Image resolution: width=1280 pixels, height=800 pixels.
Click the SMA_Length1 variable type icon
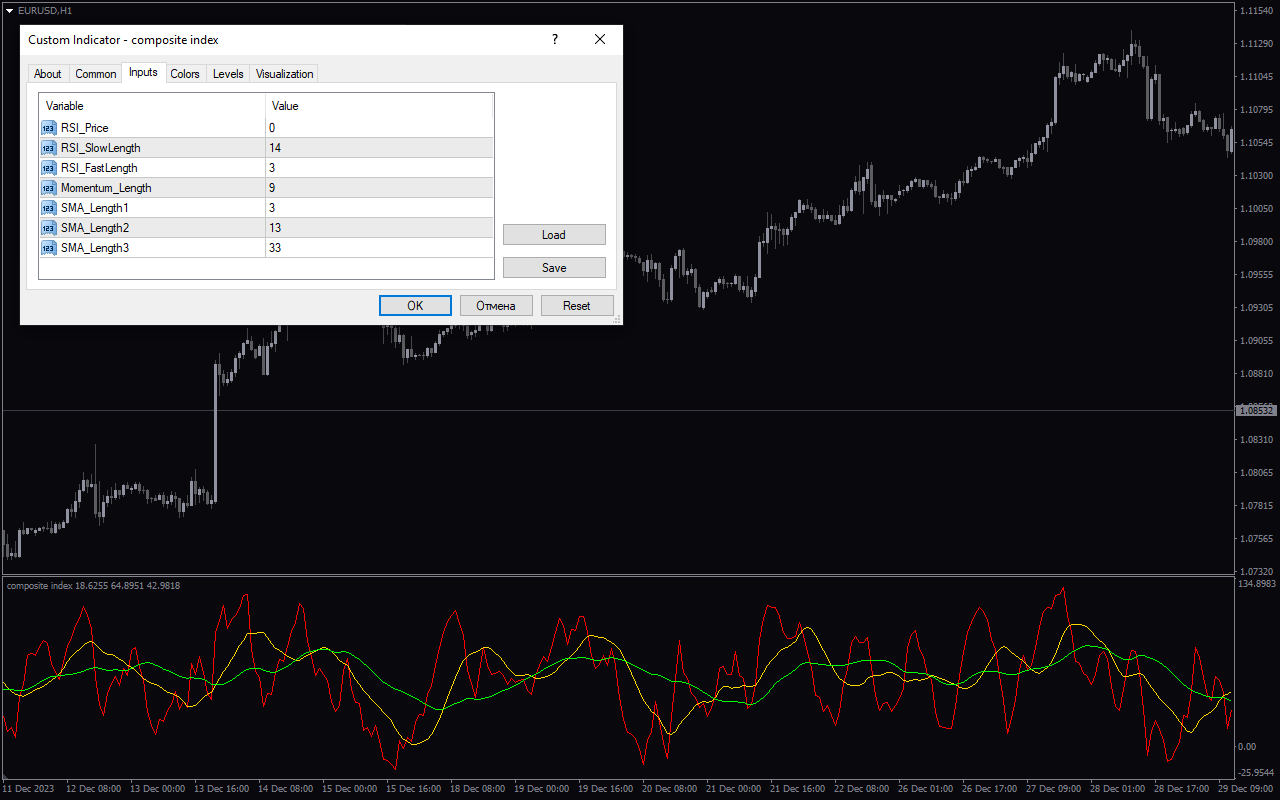49,208
